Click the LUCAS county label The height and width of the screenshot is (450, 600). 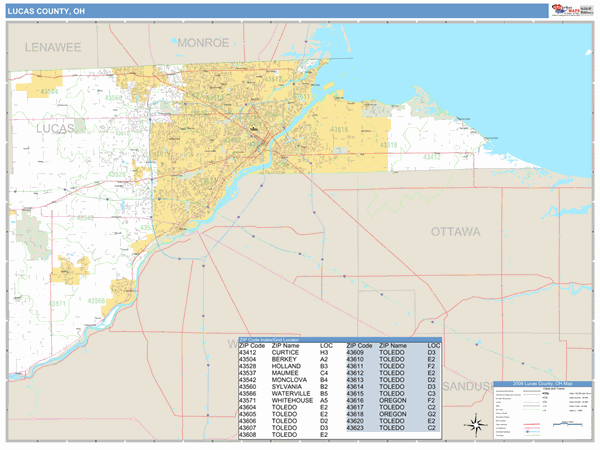57,129
